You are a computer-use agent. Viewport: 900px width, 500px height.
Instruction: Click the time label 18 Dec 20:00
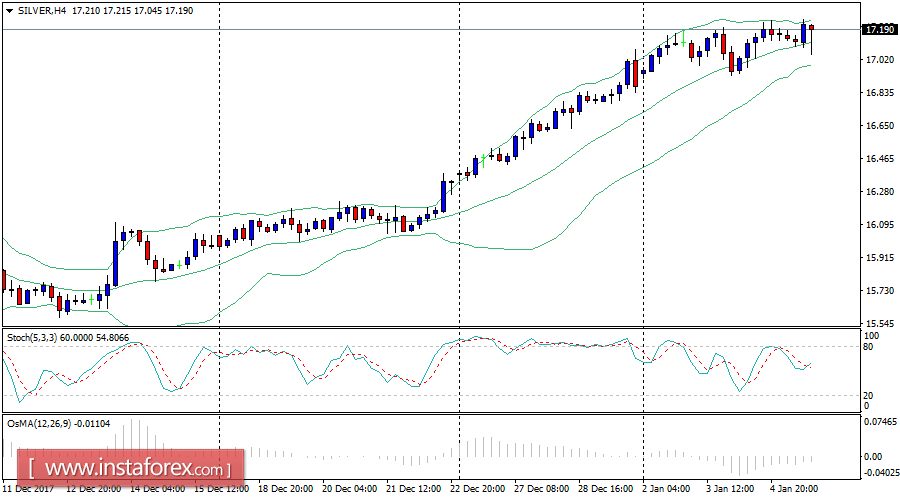(285, 489)
